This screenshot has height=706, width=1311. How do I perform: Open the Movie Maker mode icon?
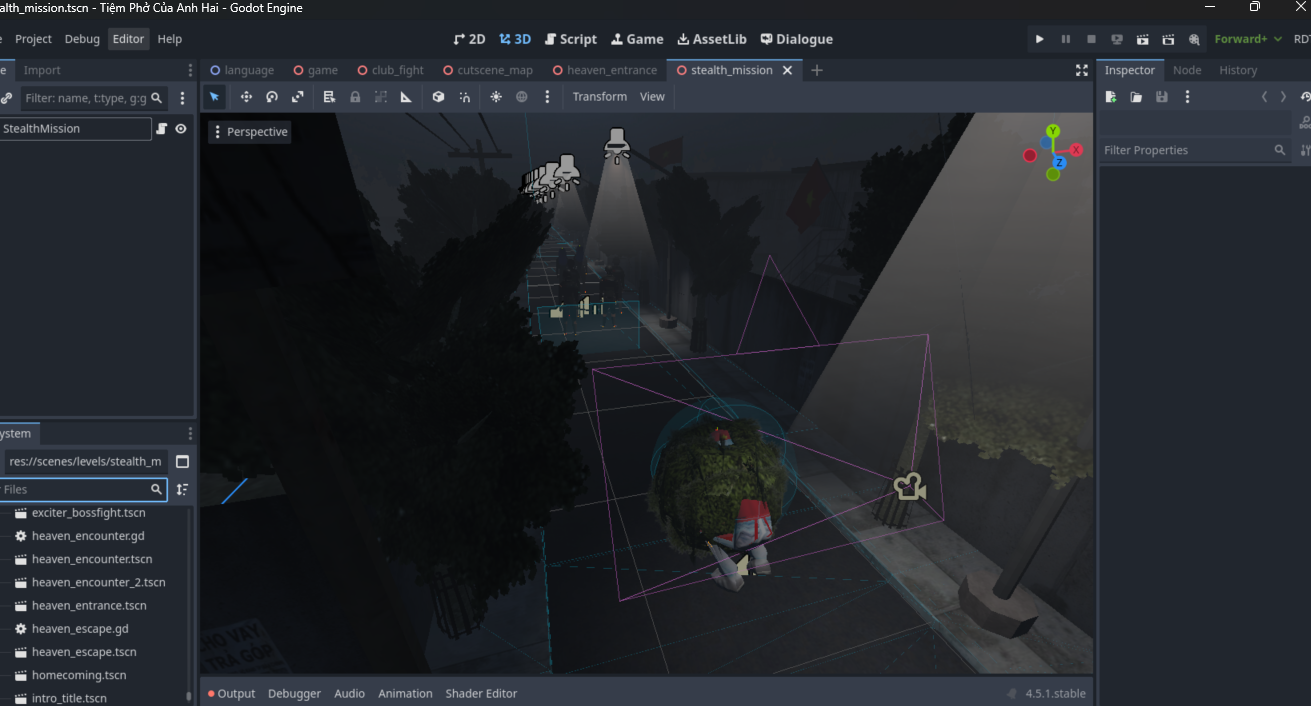(x=1194, y=39)
